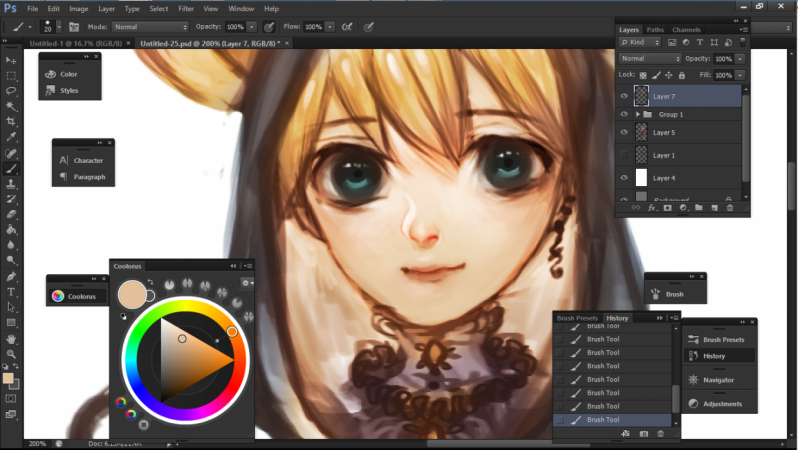Select the Blur tool
Screen dimensions: 798x450
point(11,245)
